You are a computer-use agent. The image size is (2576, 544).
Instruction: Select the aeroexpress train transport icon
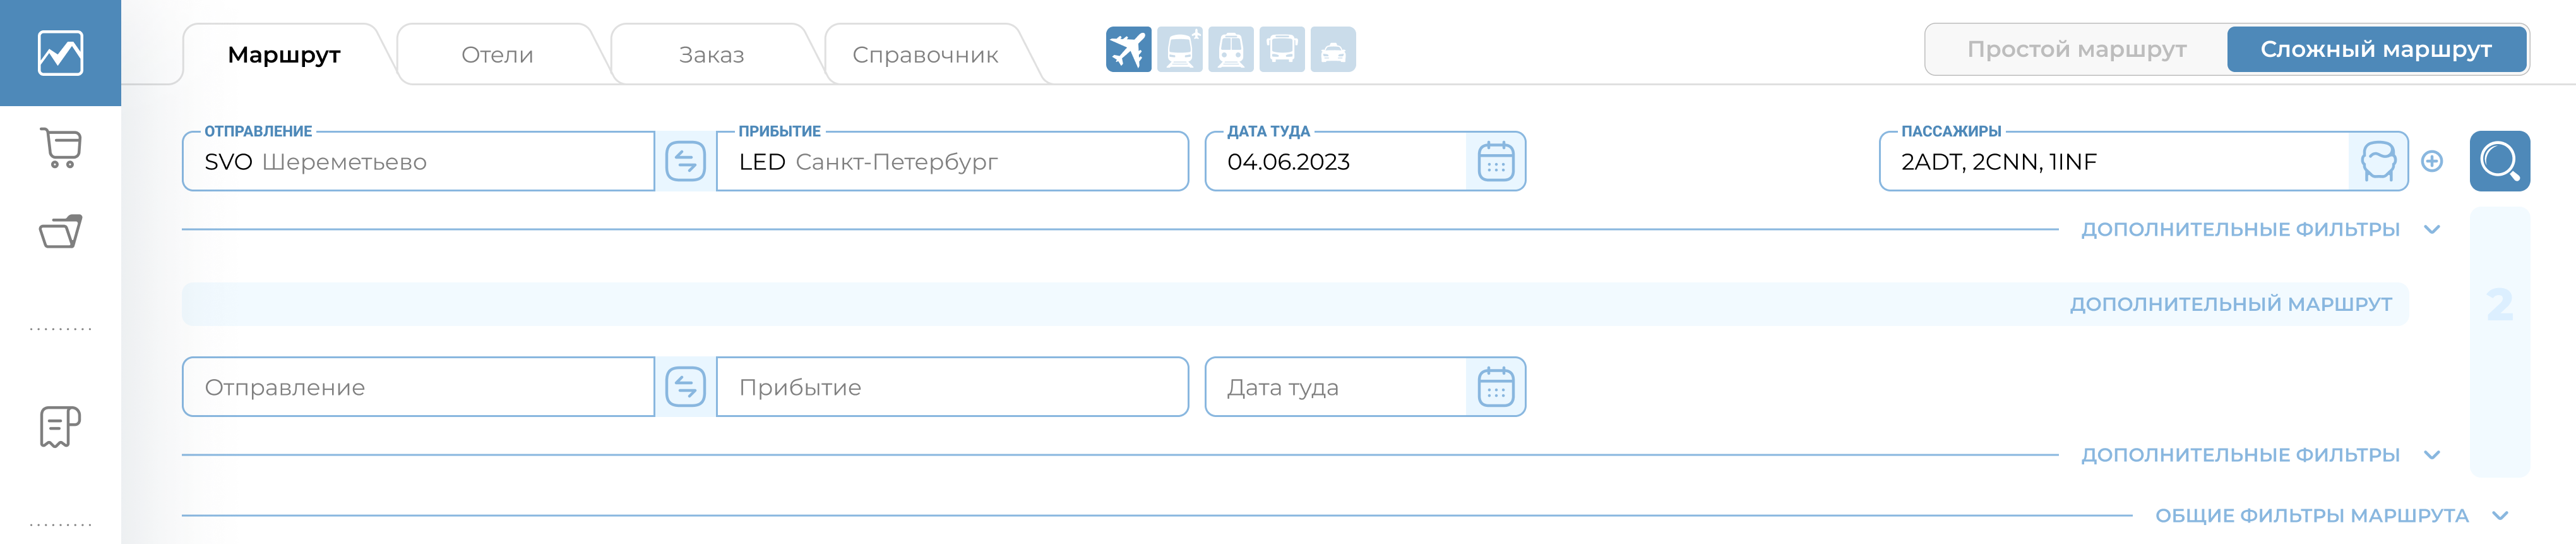[1179, 49]
